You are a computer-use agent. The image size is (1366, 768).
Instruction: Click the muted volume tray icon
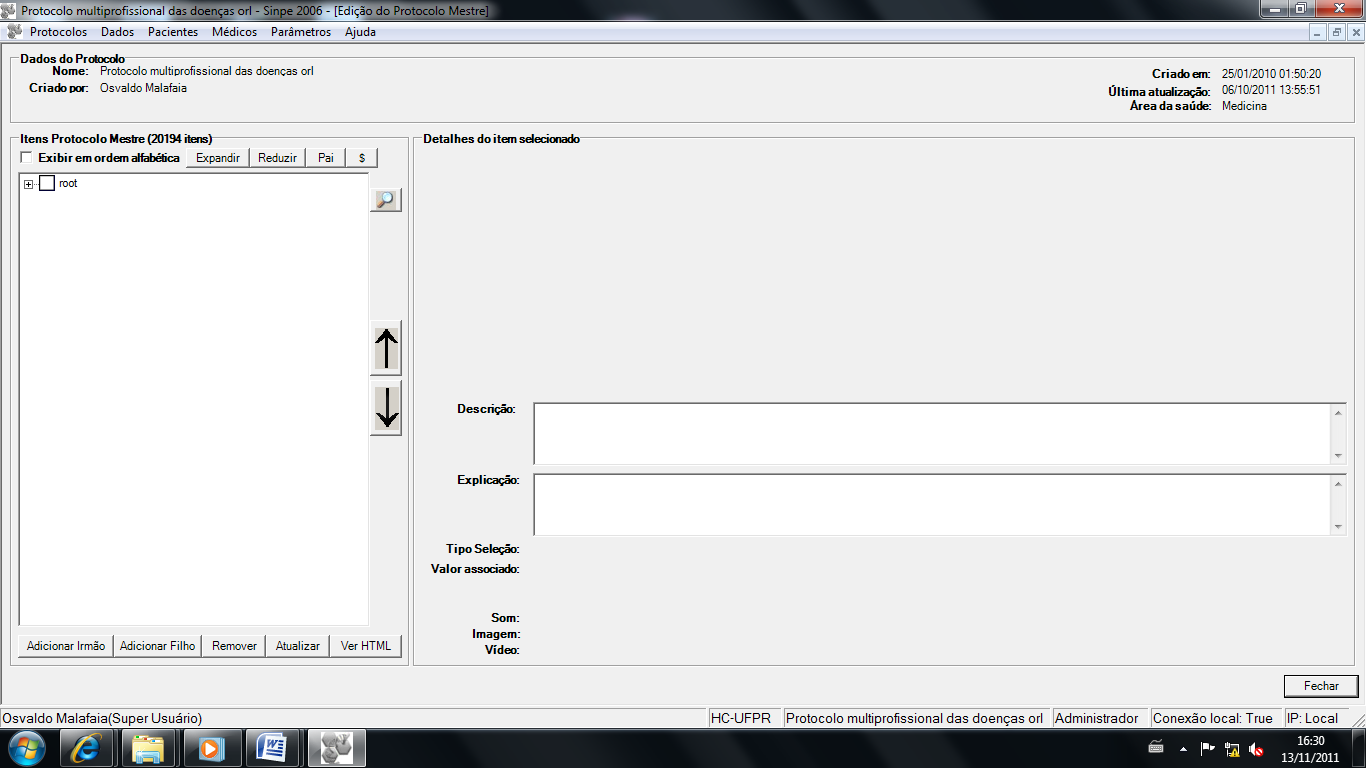point(1257,748)
